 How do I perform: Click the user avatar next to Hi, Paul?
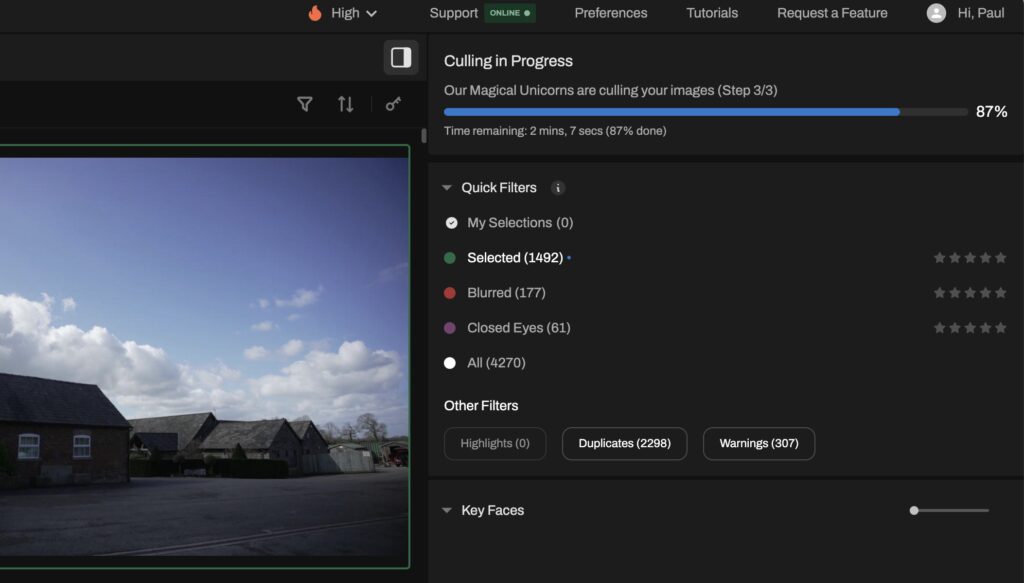(x=937, y=13)
